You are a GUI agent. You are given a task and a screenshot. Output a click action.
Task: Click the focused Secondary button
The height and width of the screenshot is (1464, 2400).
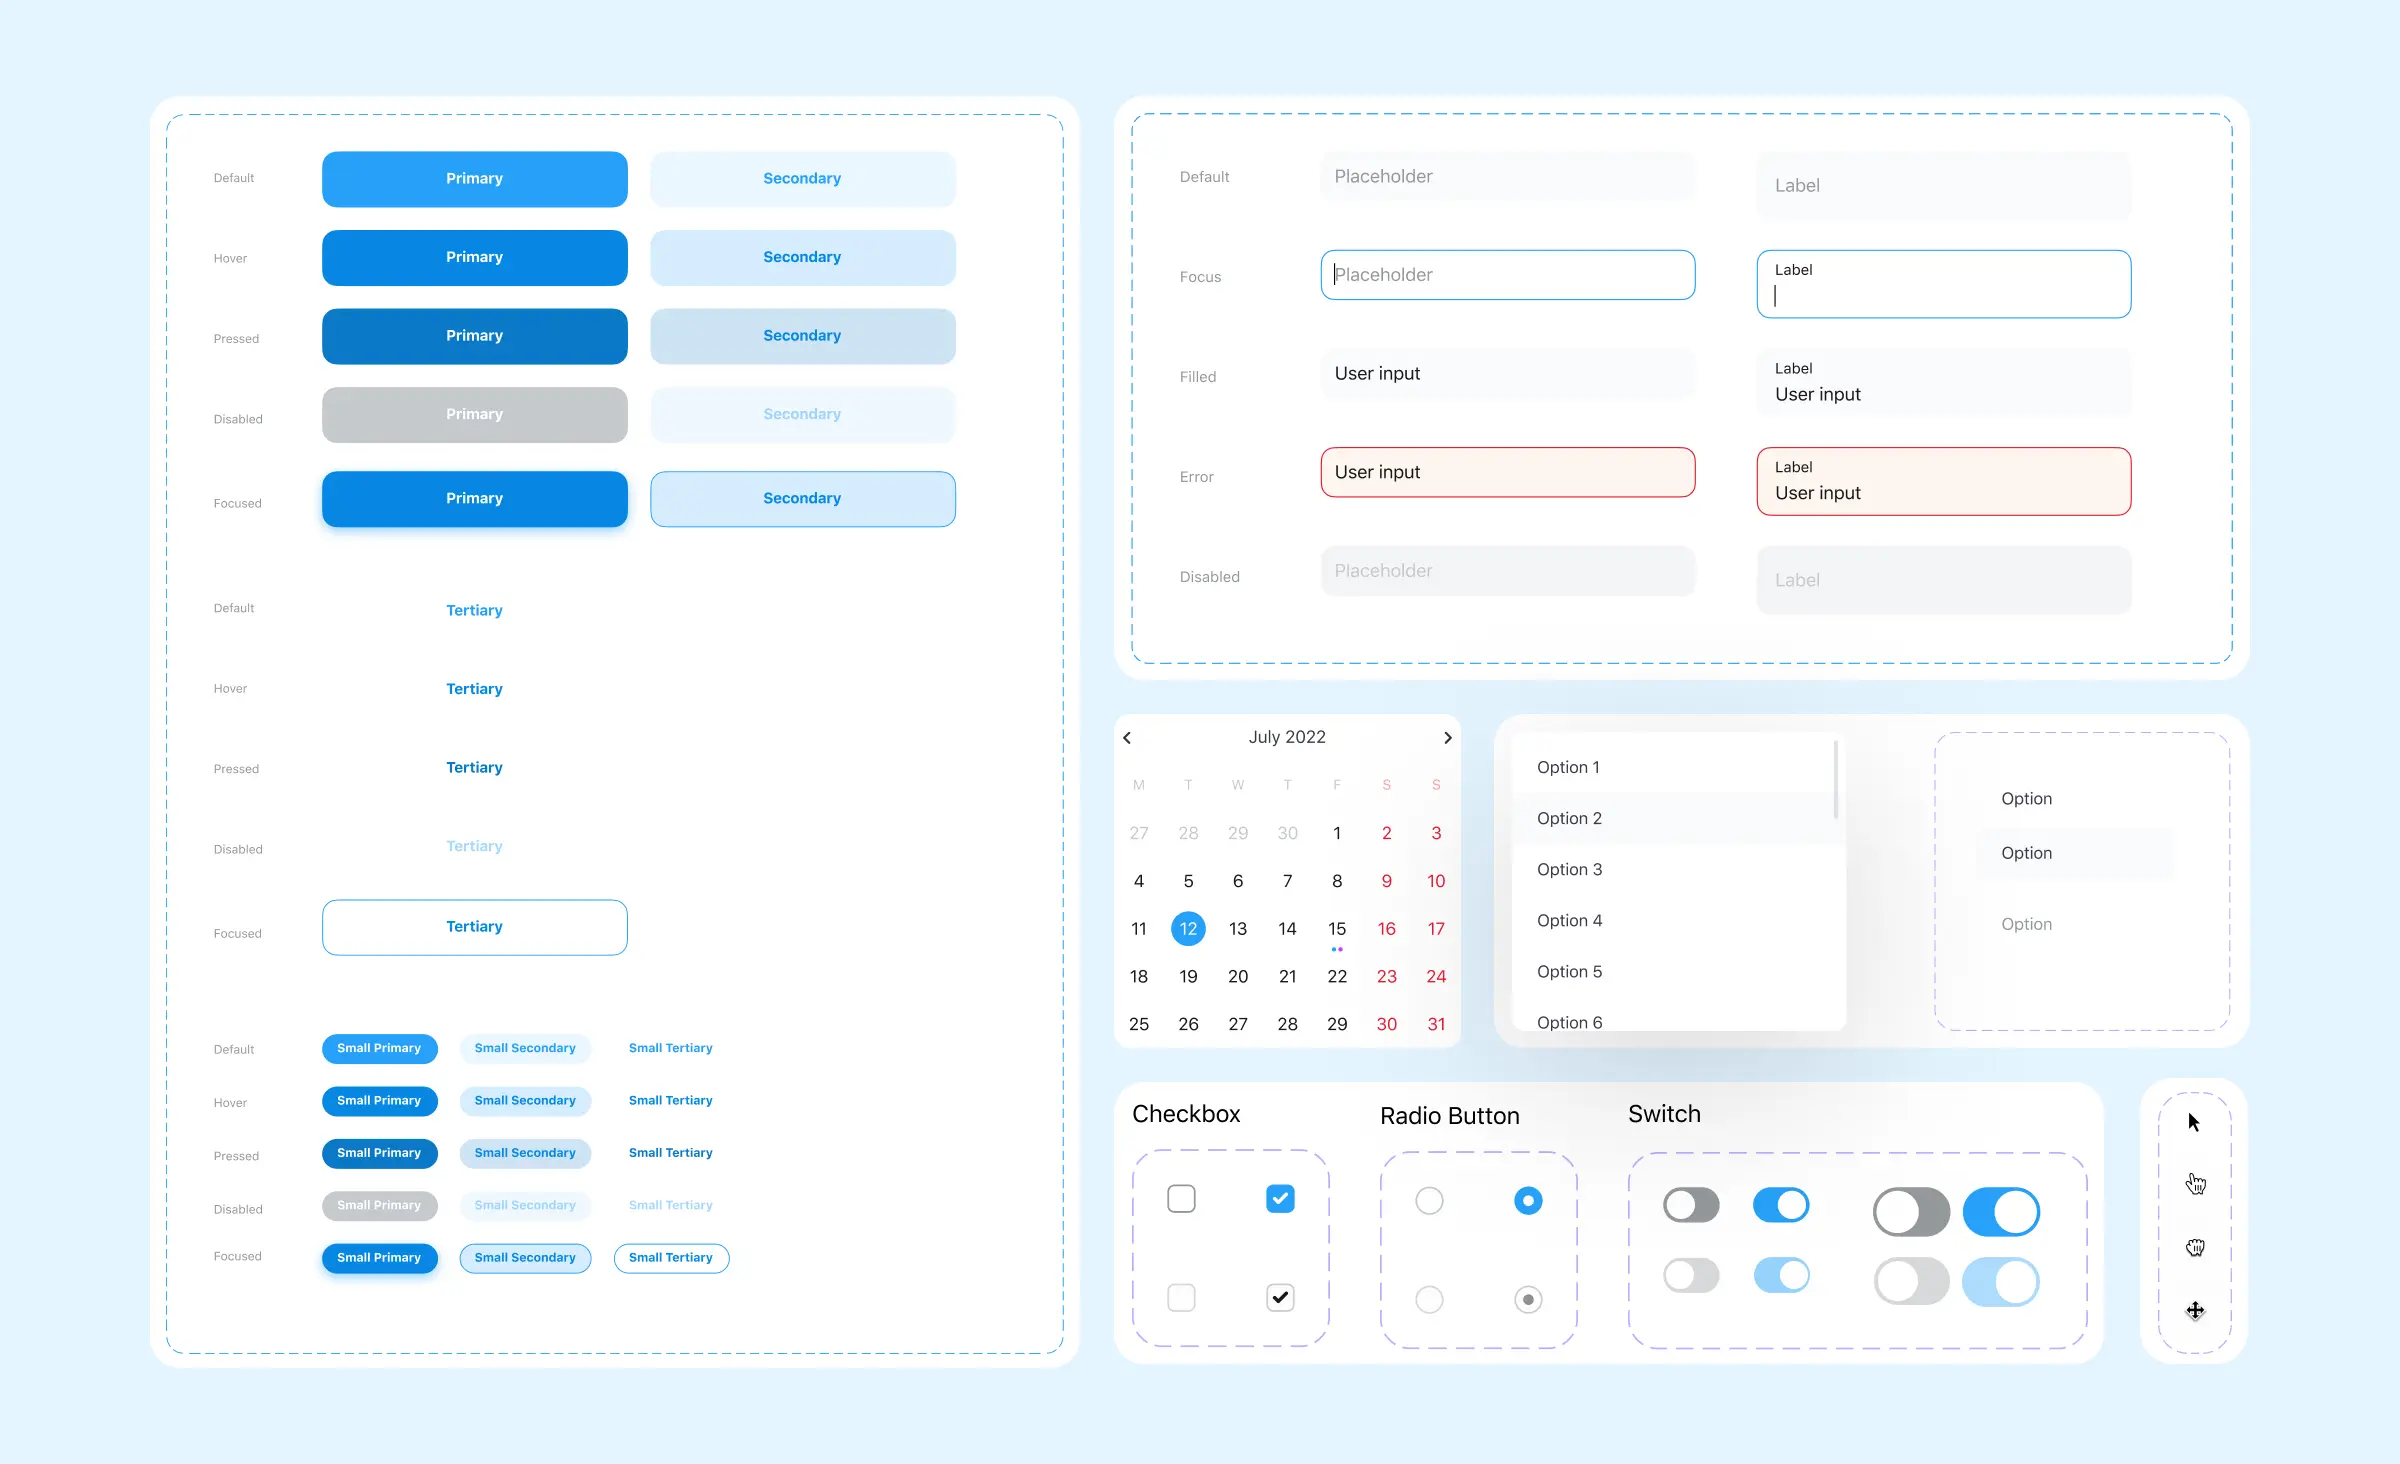(799, 497)
